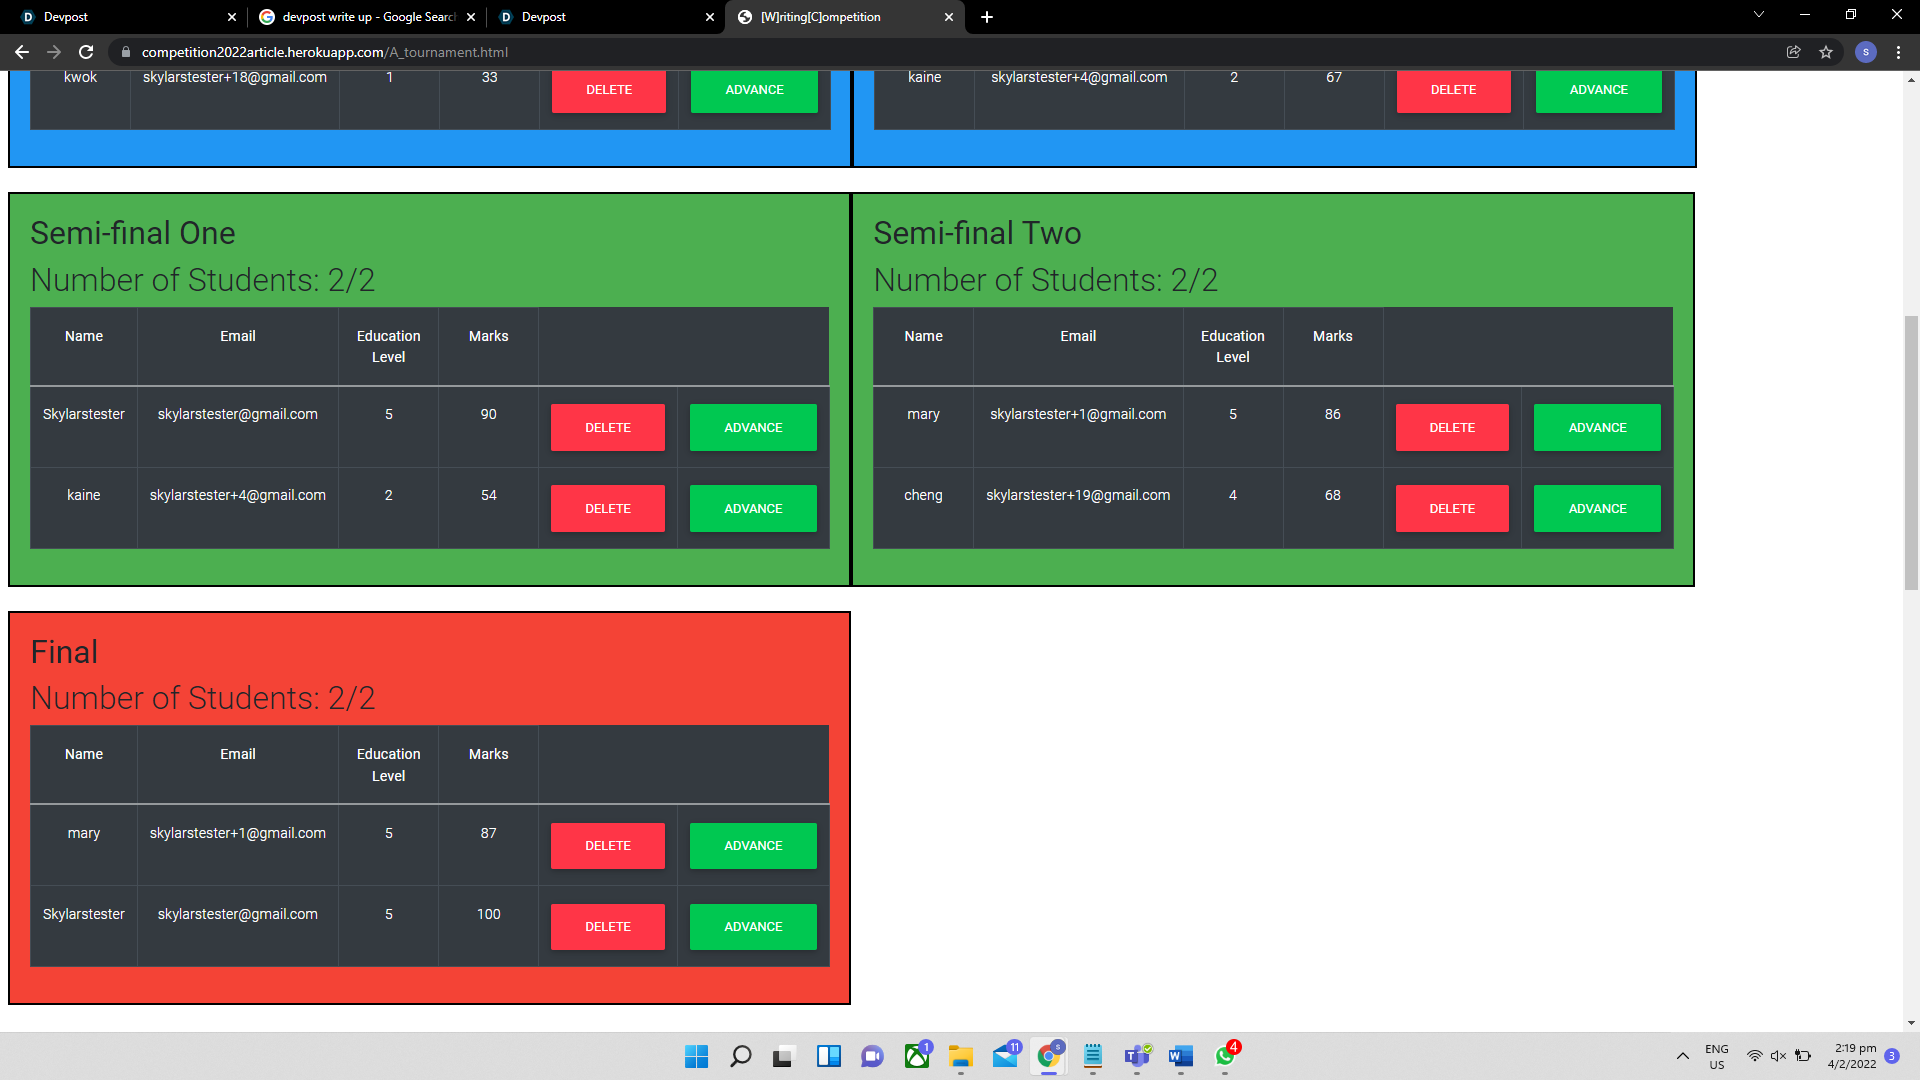
Task: Toggle the muted volume icon
Action: coord(1778,1056)
